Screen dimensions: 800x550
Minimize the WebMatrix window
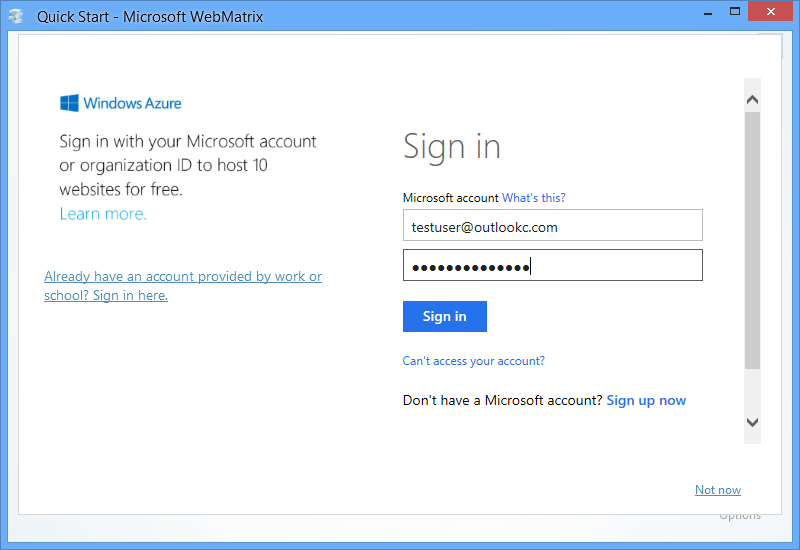click(708, 13)
